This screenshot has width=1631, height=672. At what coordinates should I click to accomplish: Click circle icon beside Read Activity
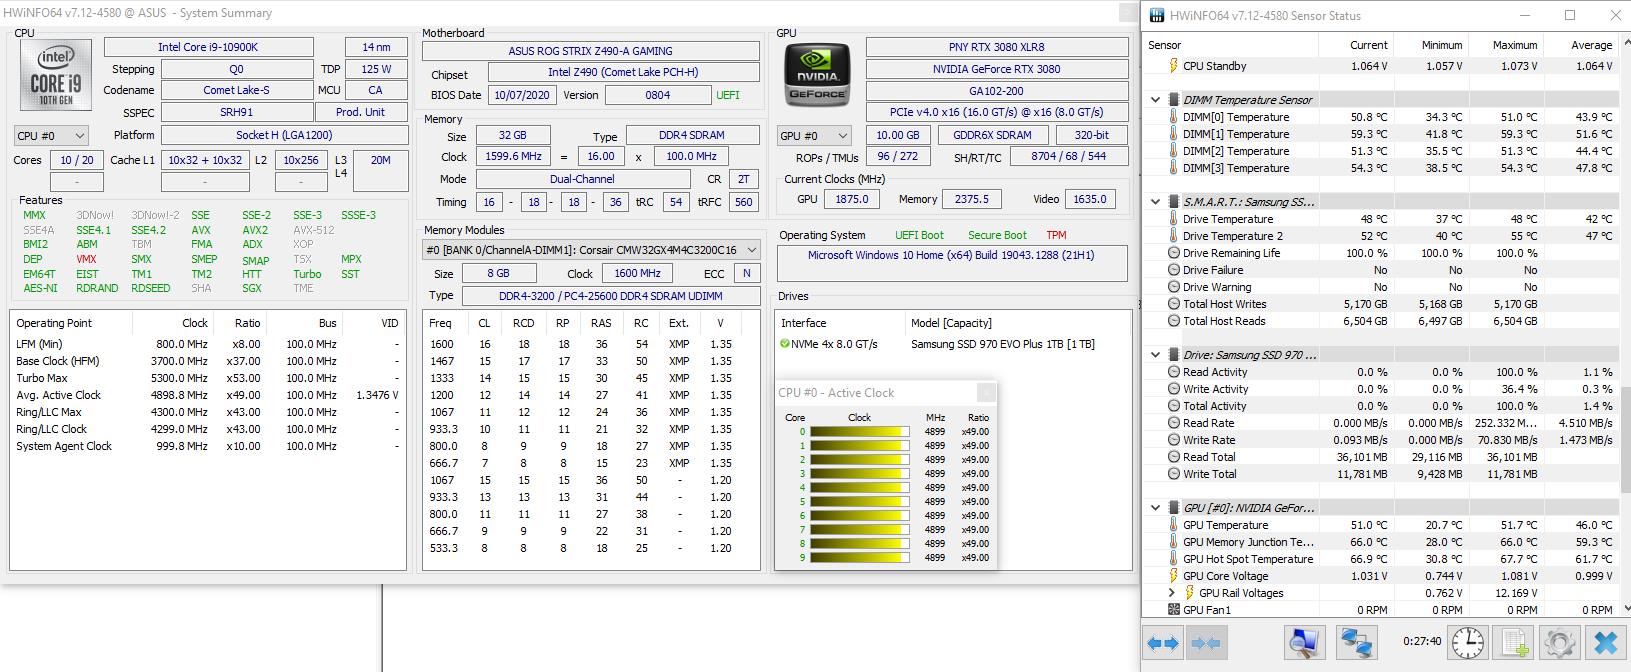point(1174,372)
